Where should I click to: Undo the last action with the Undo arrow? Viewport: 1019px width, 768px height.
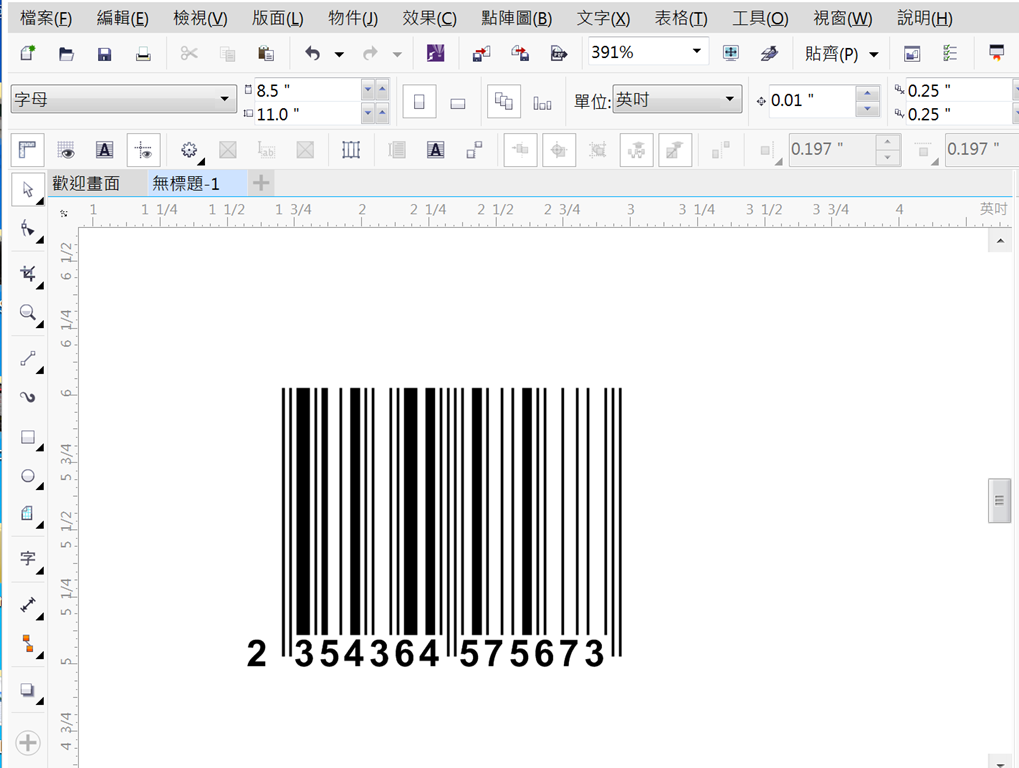coord(313,53)
